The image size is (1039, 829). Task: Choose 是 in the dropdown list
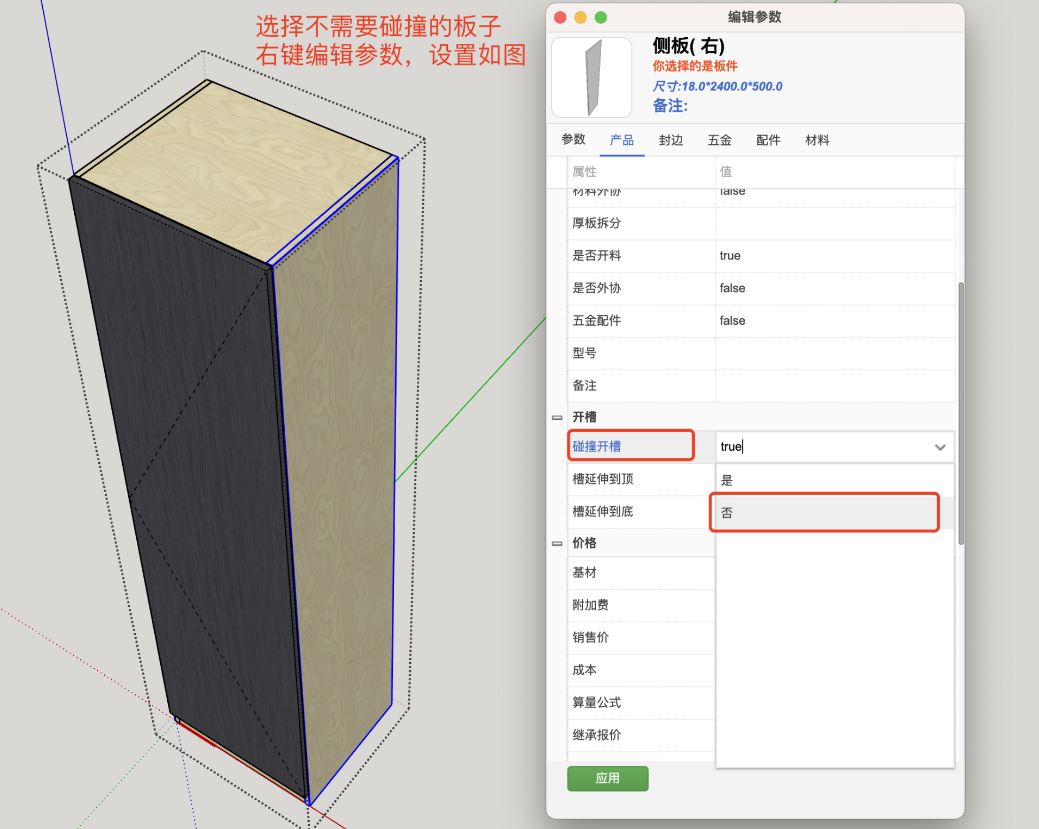coord(825,480)
